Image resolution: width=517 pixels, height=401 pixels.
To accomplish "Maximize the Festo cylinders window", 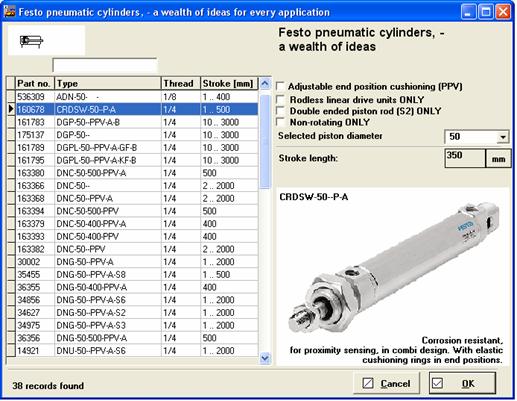I will (486, 12).
